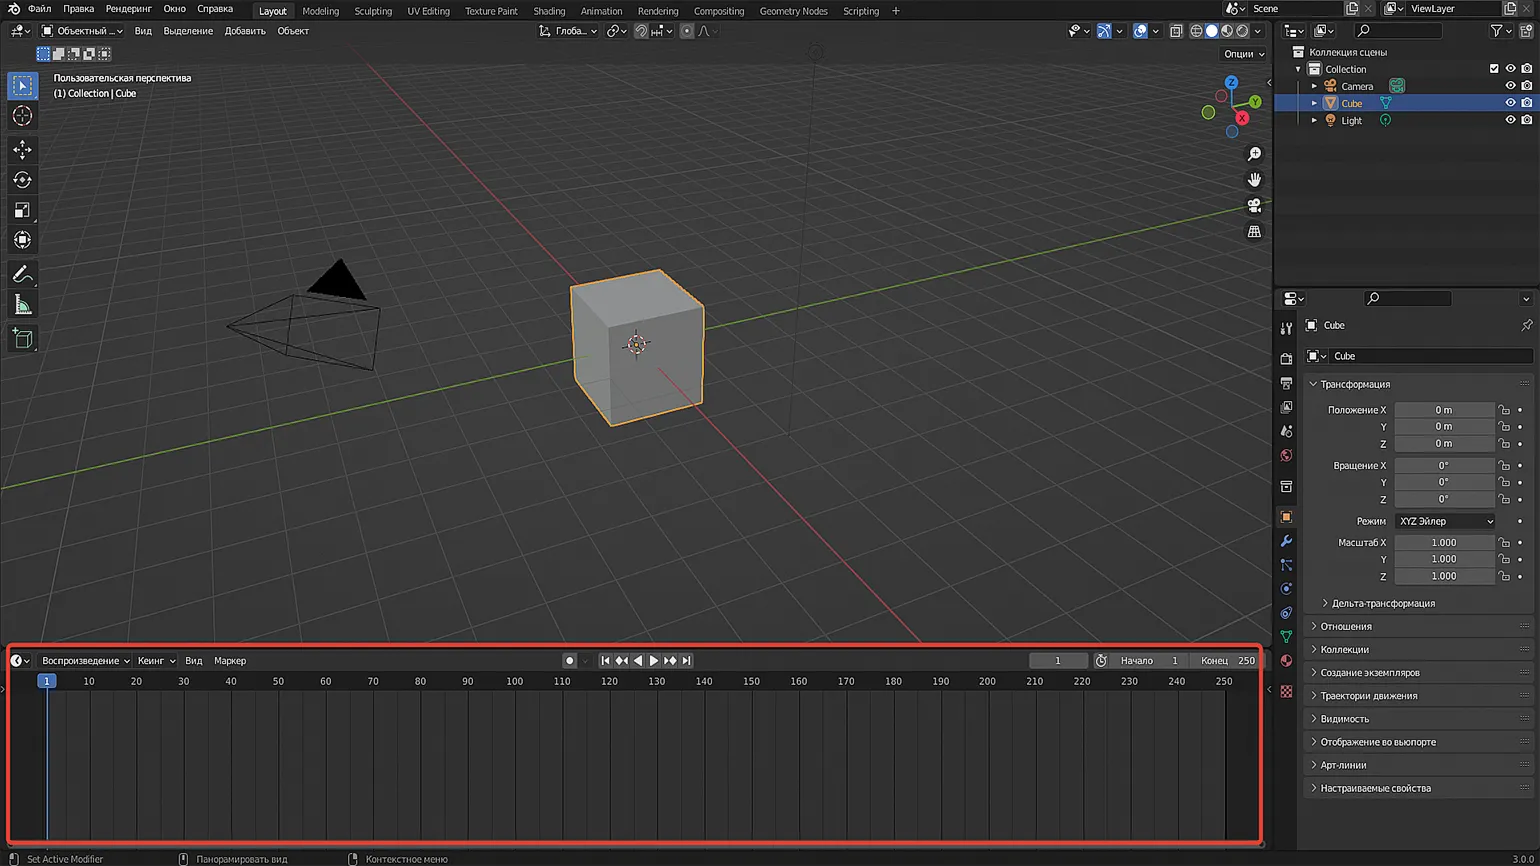Switch to orthographic grid view icon
Viewport: 1540px width, 866px height.
[1254, 232]
